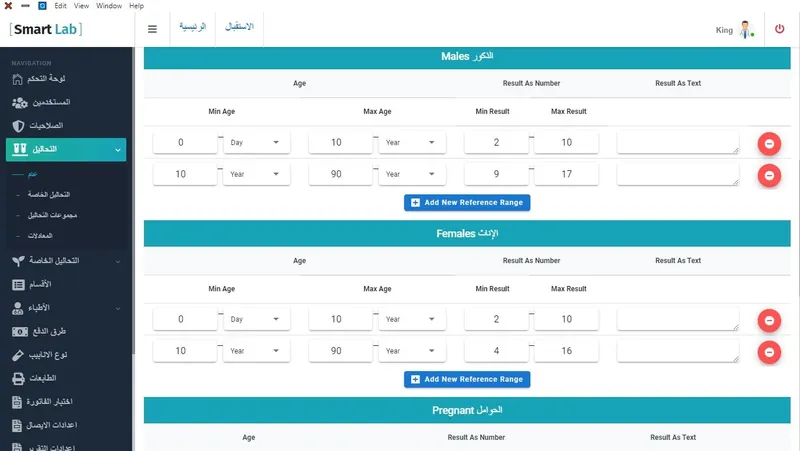The height and width of the screenshot is (451, 800).
Task: Click the hamburger menu icon
Action: click(152, 29)
